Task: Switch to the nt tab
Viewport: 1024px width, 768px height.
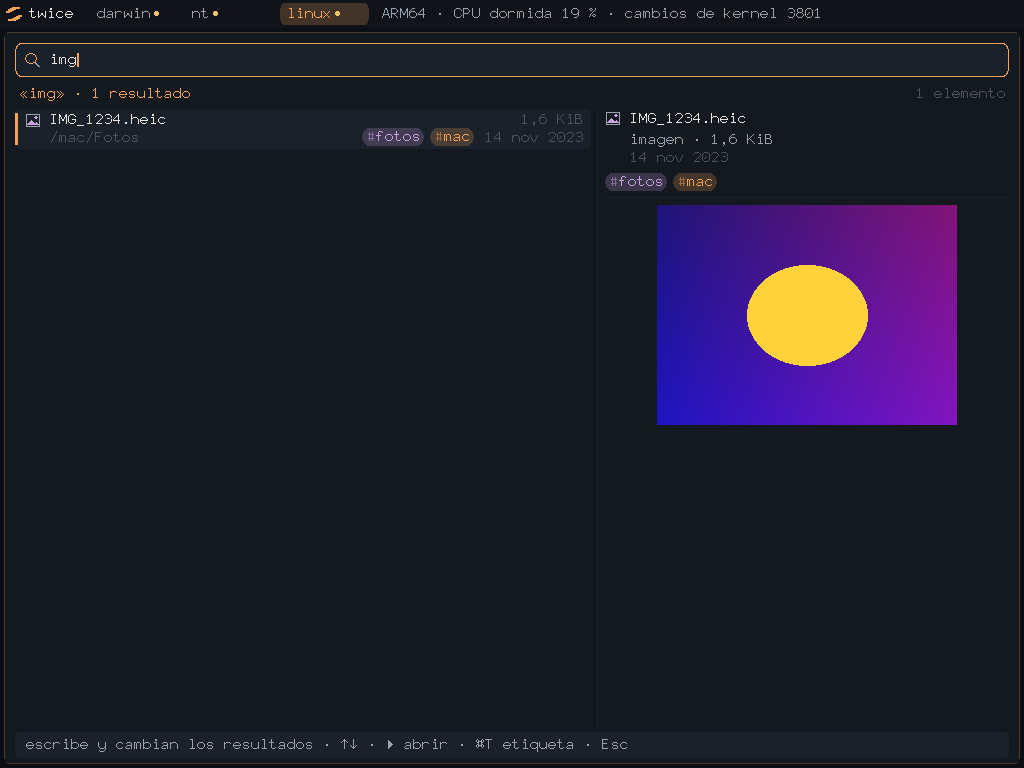Action: (204, 14)
